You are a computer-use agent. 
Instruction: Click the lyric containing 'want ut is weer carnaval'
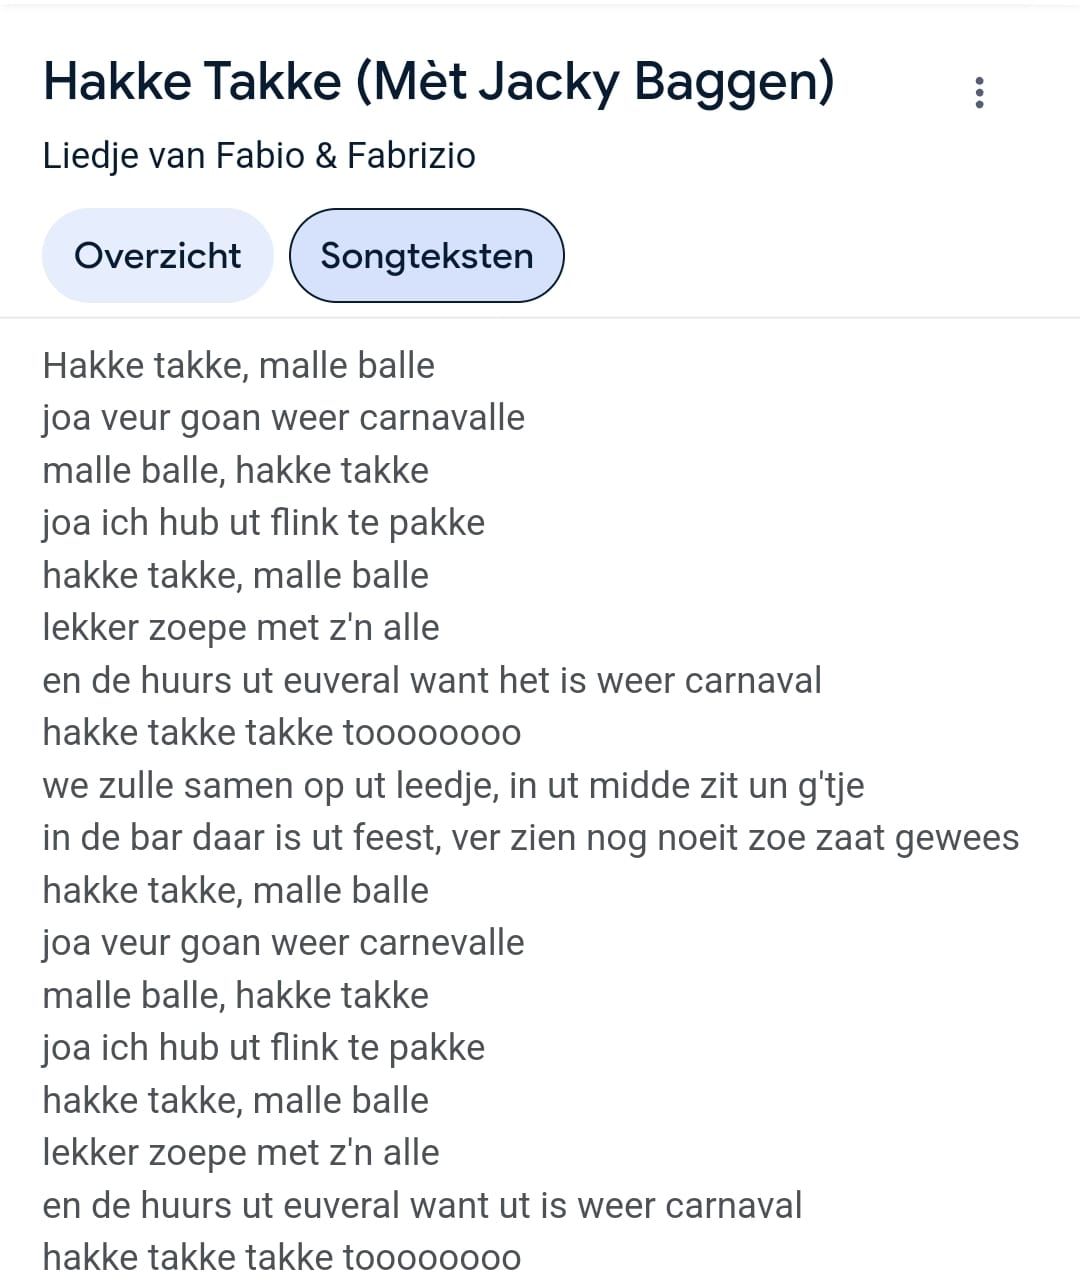[x=422, y=1206]
